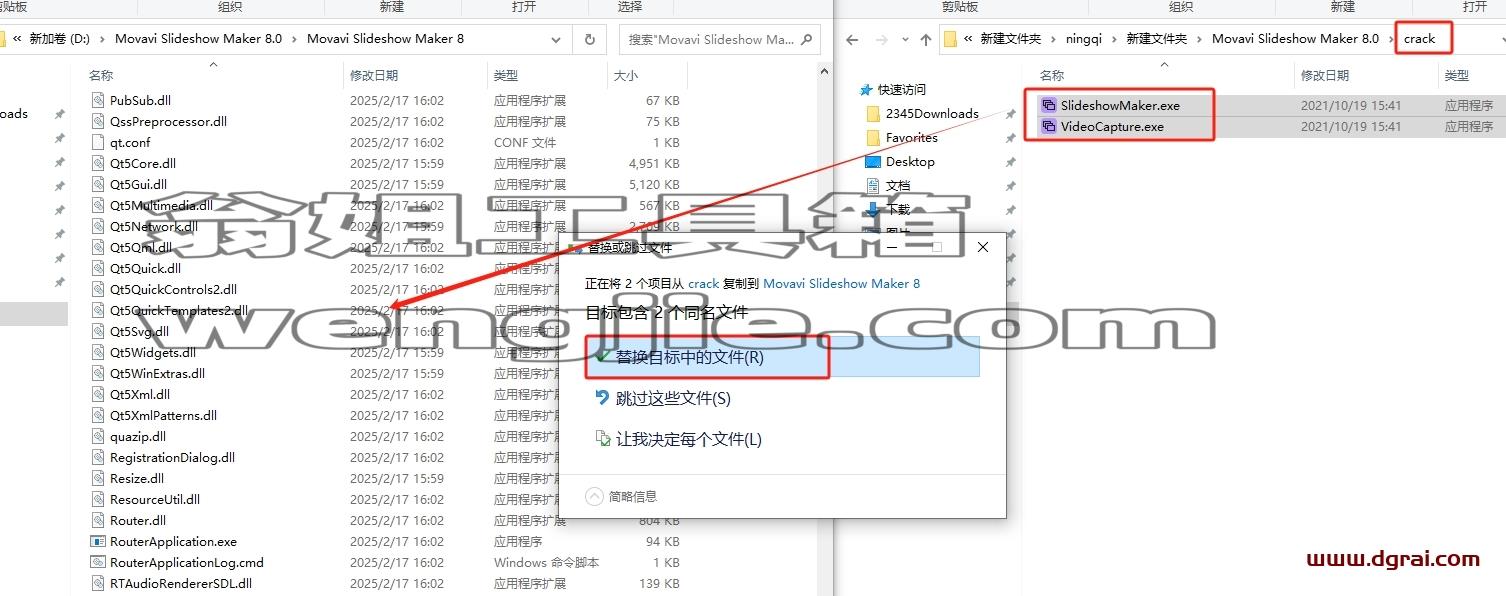This screenshot has height=596, width=1506.
Task: Click Qt5Core.dll file icon
Action: pos(98,163)
